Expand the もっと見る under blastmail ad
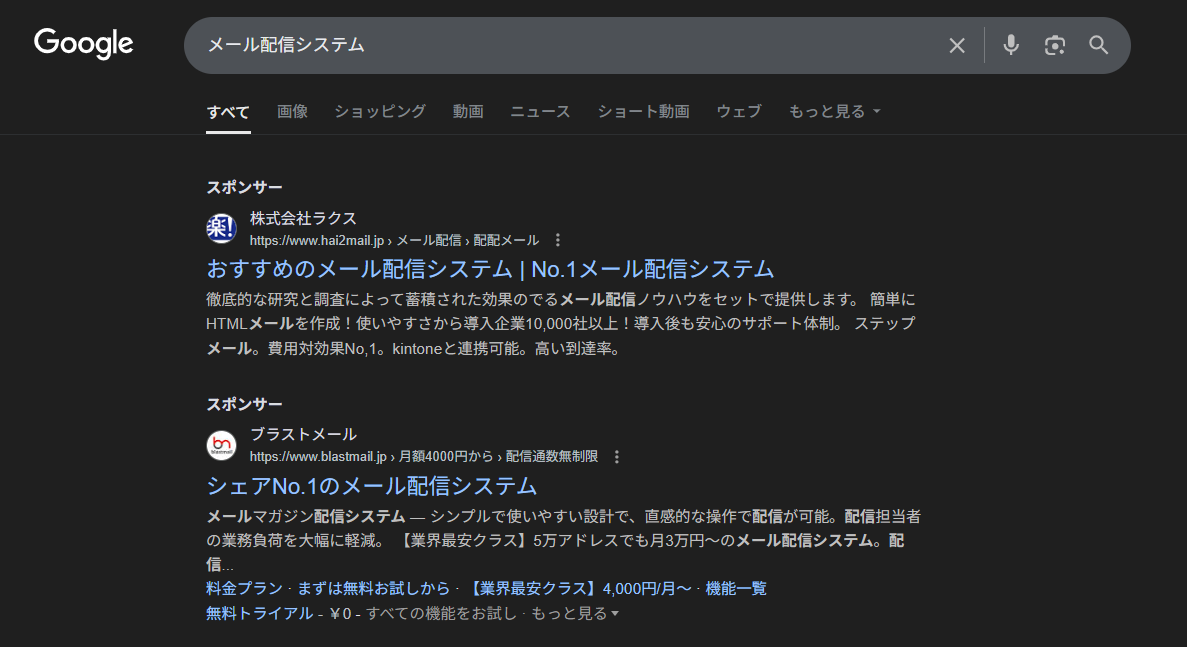This screenshot has width=1187, height=647. 575,613
